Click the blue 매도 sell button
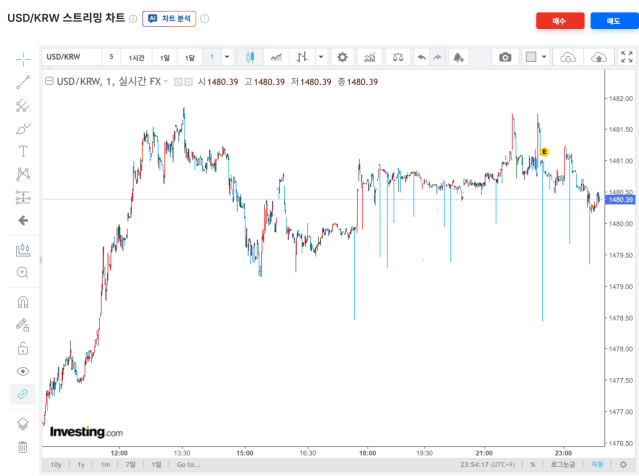This screenshot has height=476, width=639. [612, 20]
